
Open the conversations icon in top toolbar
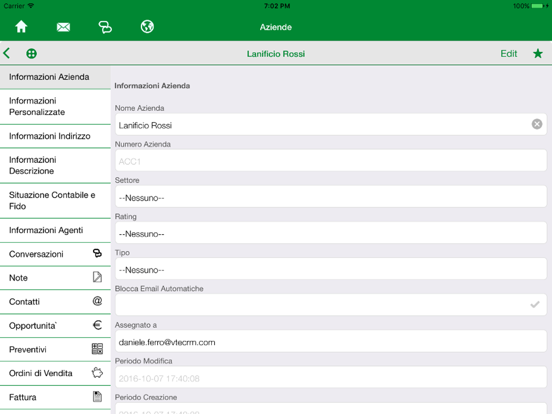[105, 27]
